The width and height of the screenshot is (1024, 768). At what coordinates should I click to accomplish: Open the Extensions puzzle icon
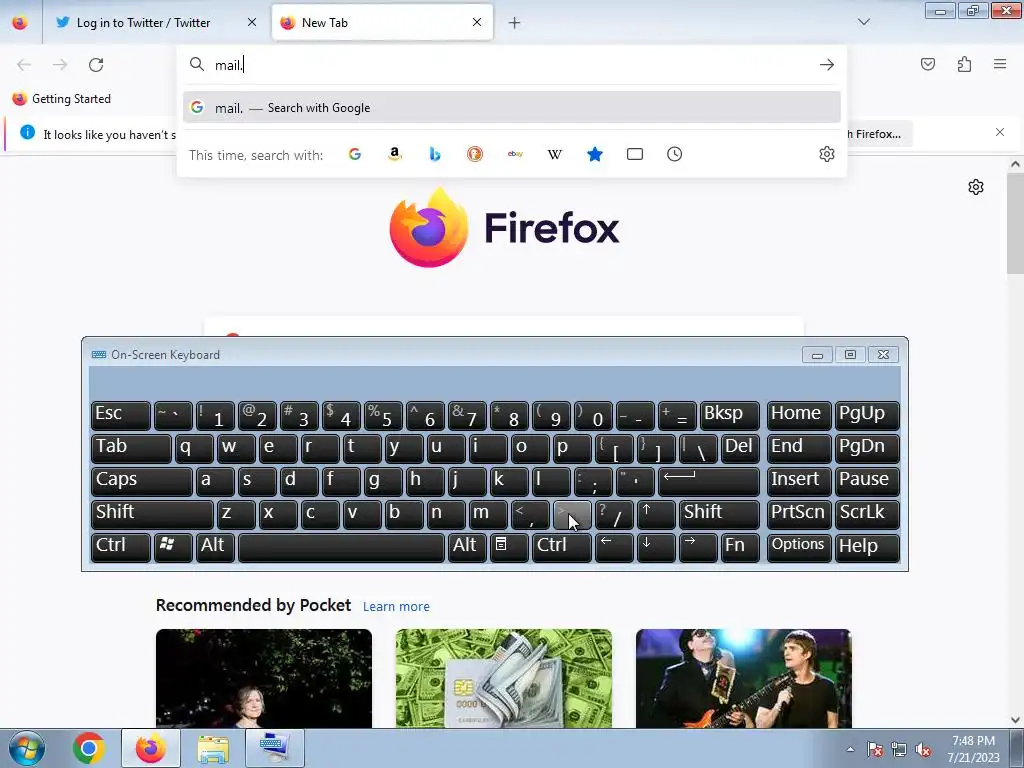(965, 64)
